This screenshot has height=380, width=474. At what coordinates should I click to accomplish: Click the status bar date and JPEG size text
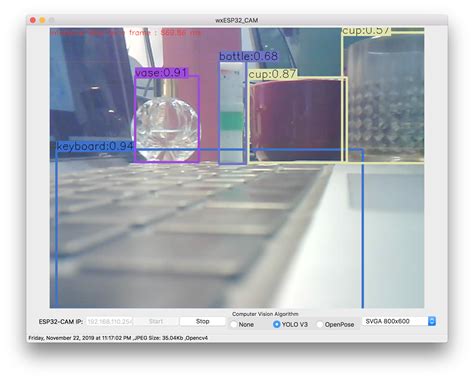pyautogui.click(x=118, y=338)
